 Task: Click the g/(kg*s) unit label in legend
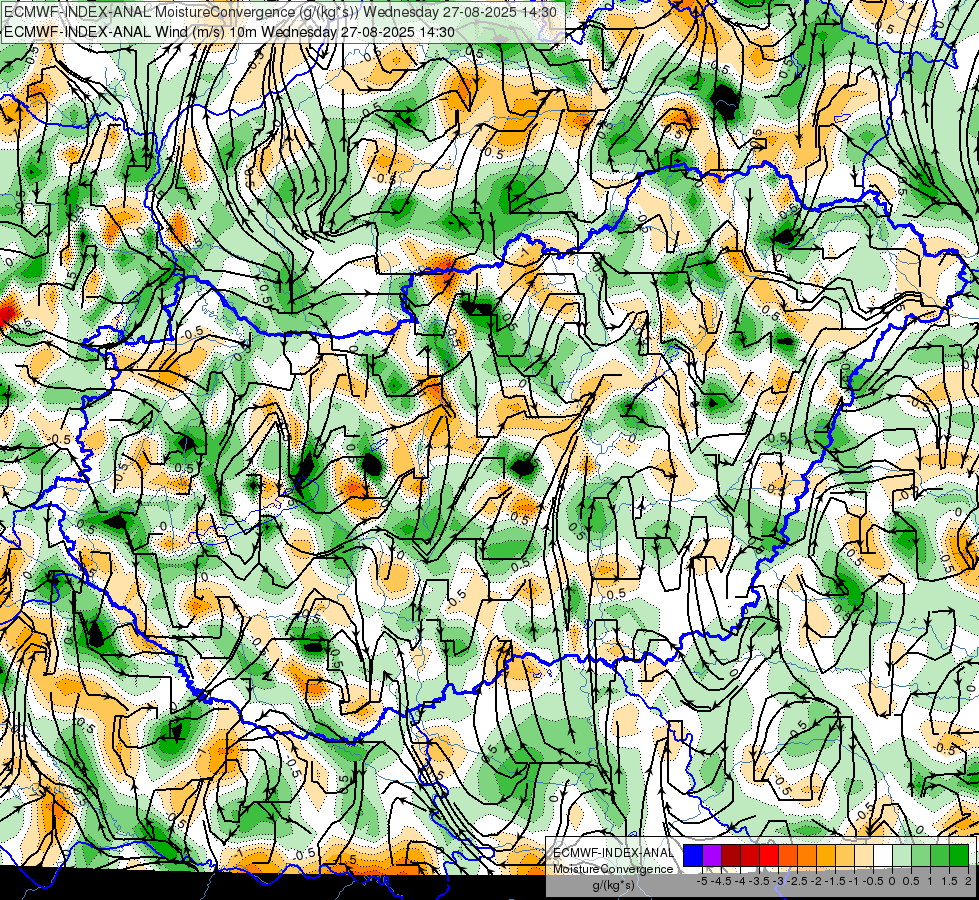pos(614,886)
